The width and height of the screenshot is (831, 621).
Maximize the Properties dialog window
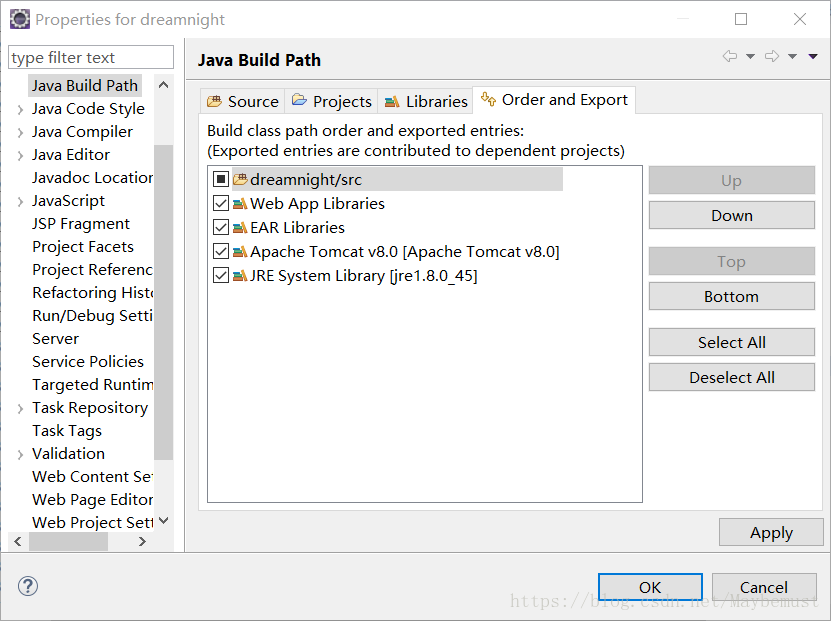point(741,19)
